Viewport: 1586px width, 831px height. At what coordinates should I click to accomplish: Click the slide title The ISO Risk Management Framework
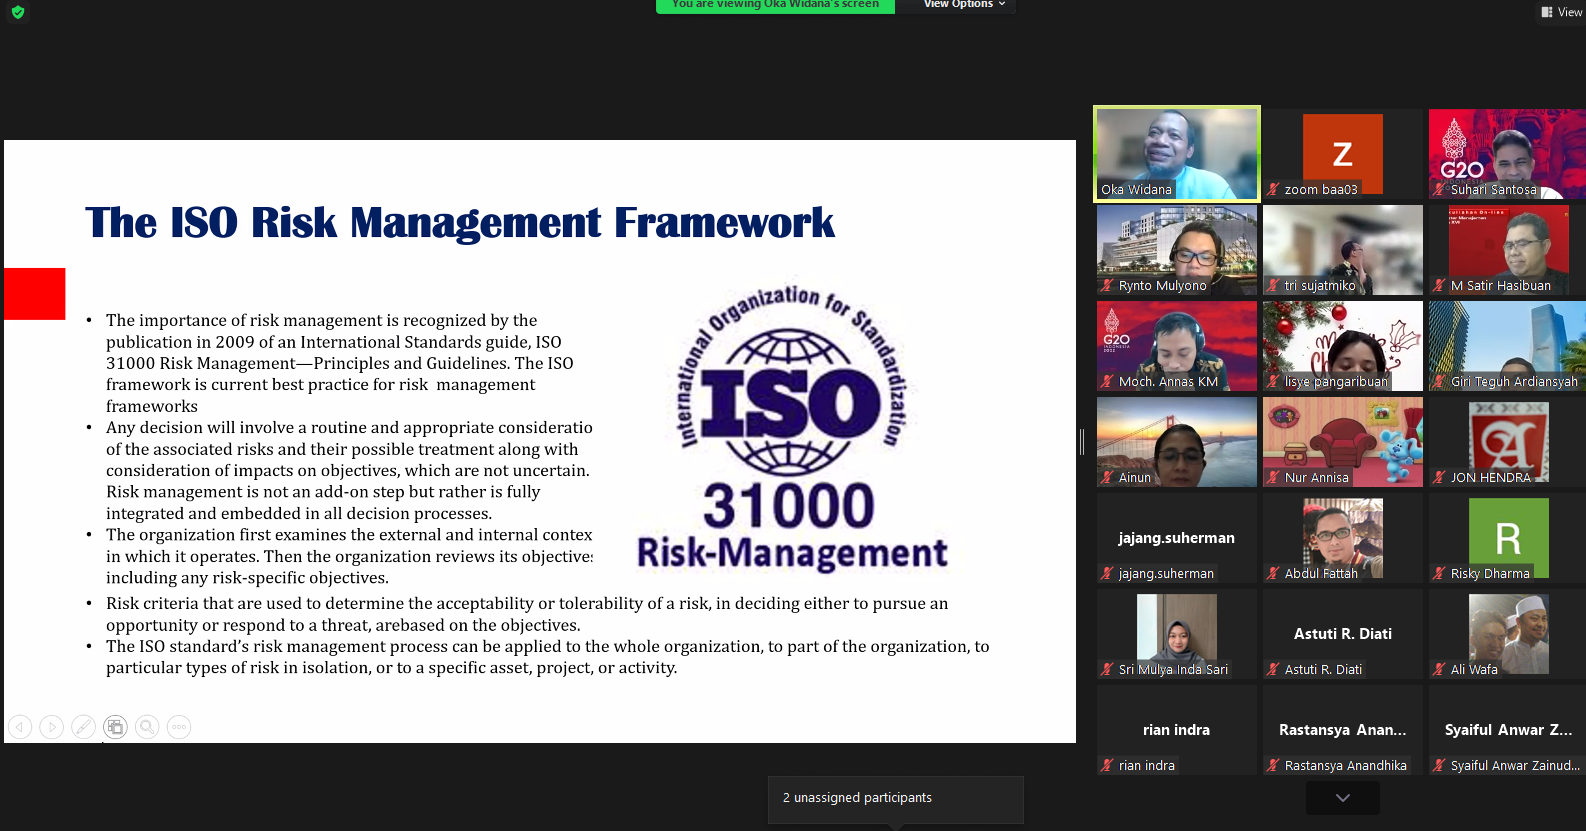click(x=460, y=222)
